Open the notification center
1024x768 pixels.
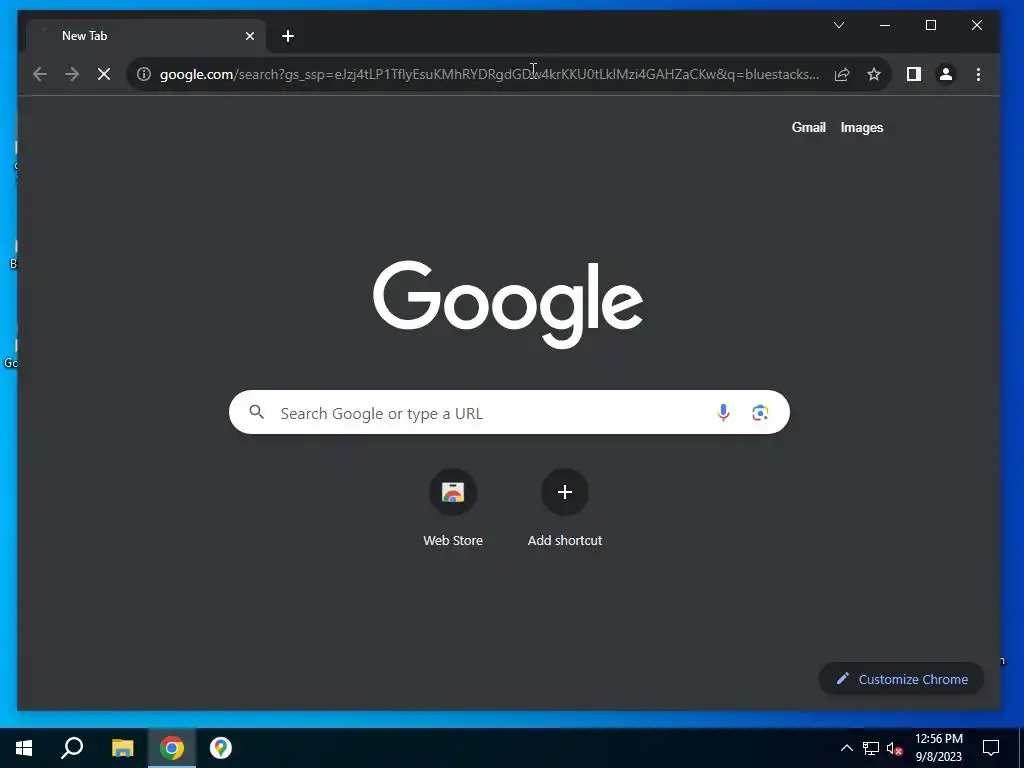tap(991, 748)
